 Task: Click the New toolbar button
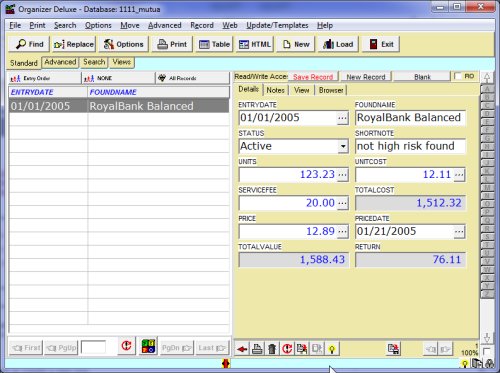[x=296, y=44]
